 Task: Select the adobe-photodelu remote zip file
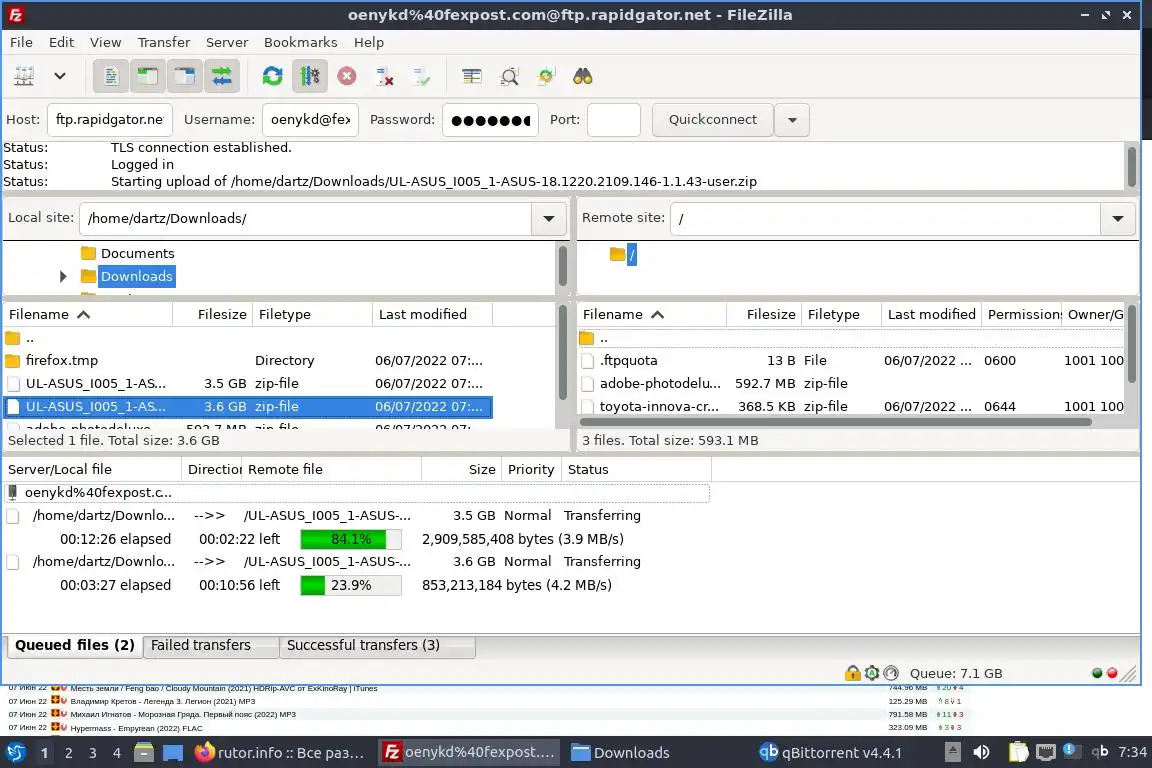(851, 384)
